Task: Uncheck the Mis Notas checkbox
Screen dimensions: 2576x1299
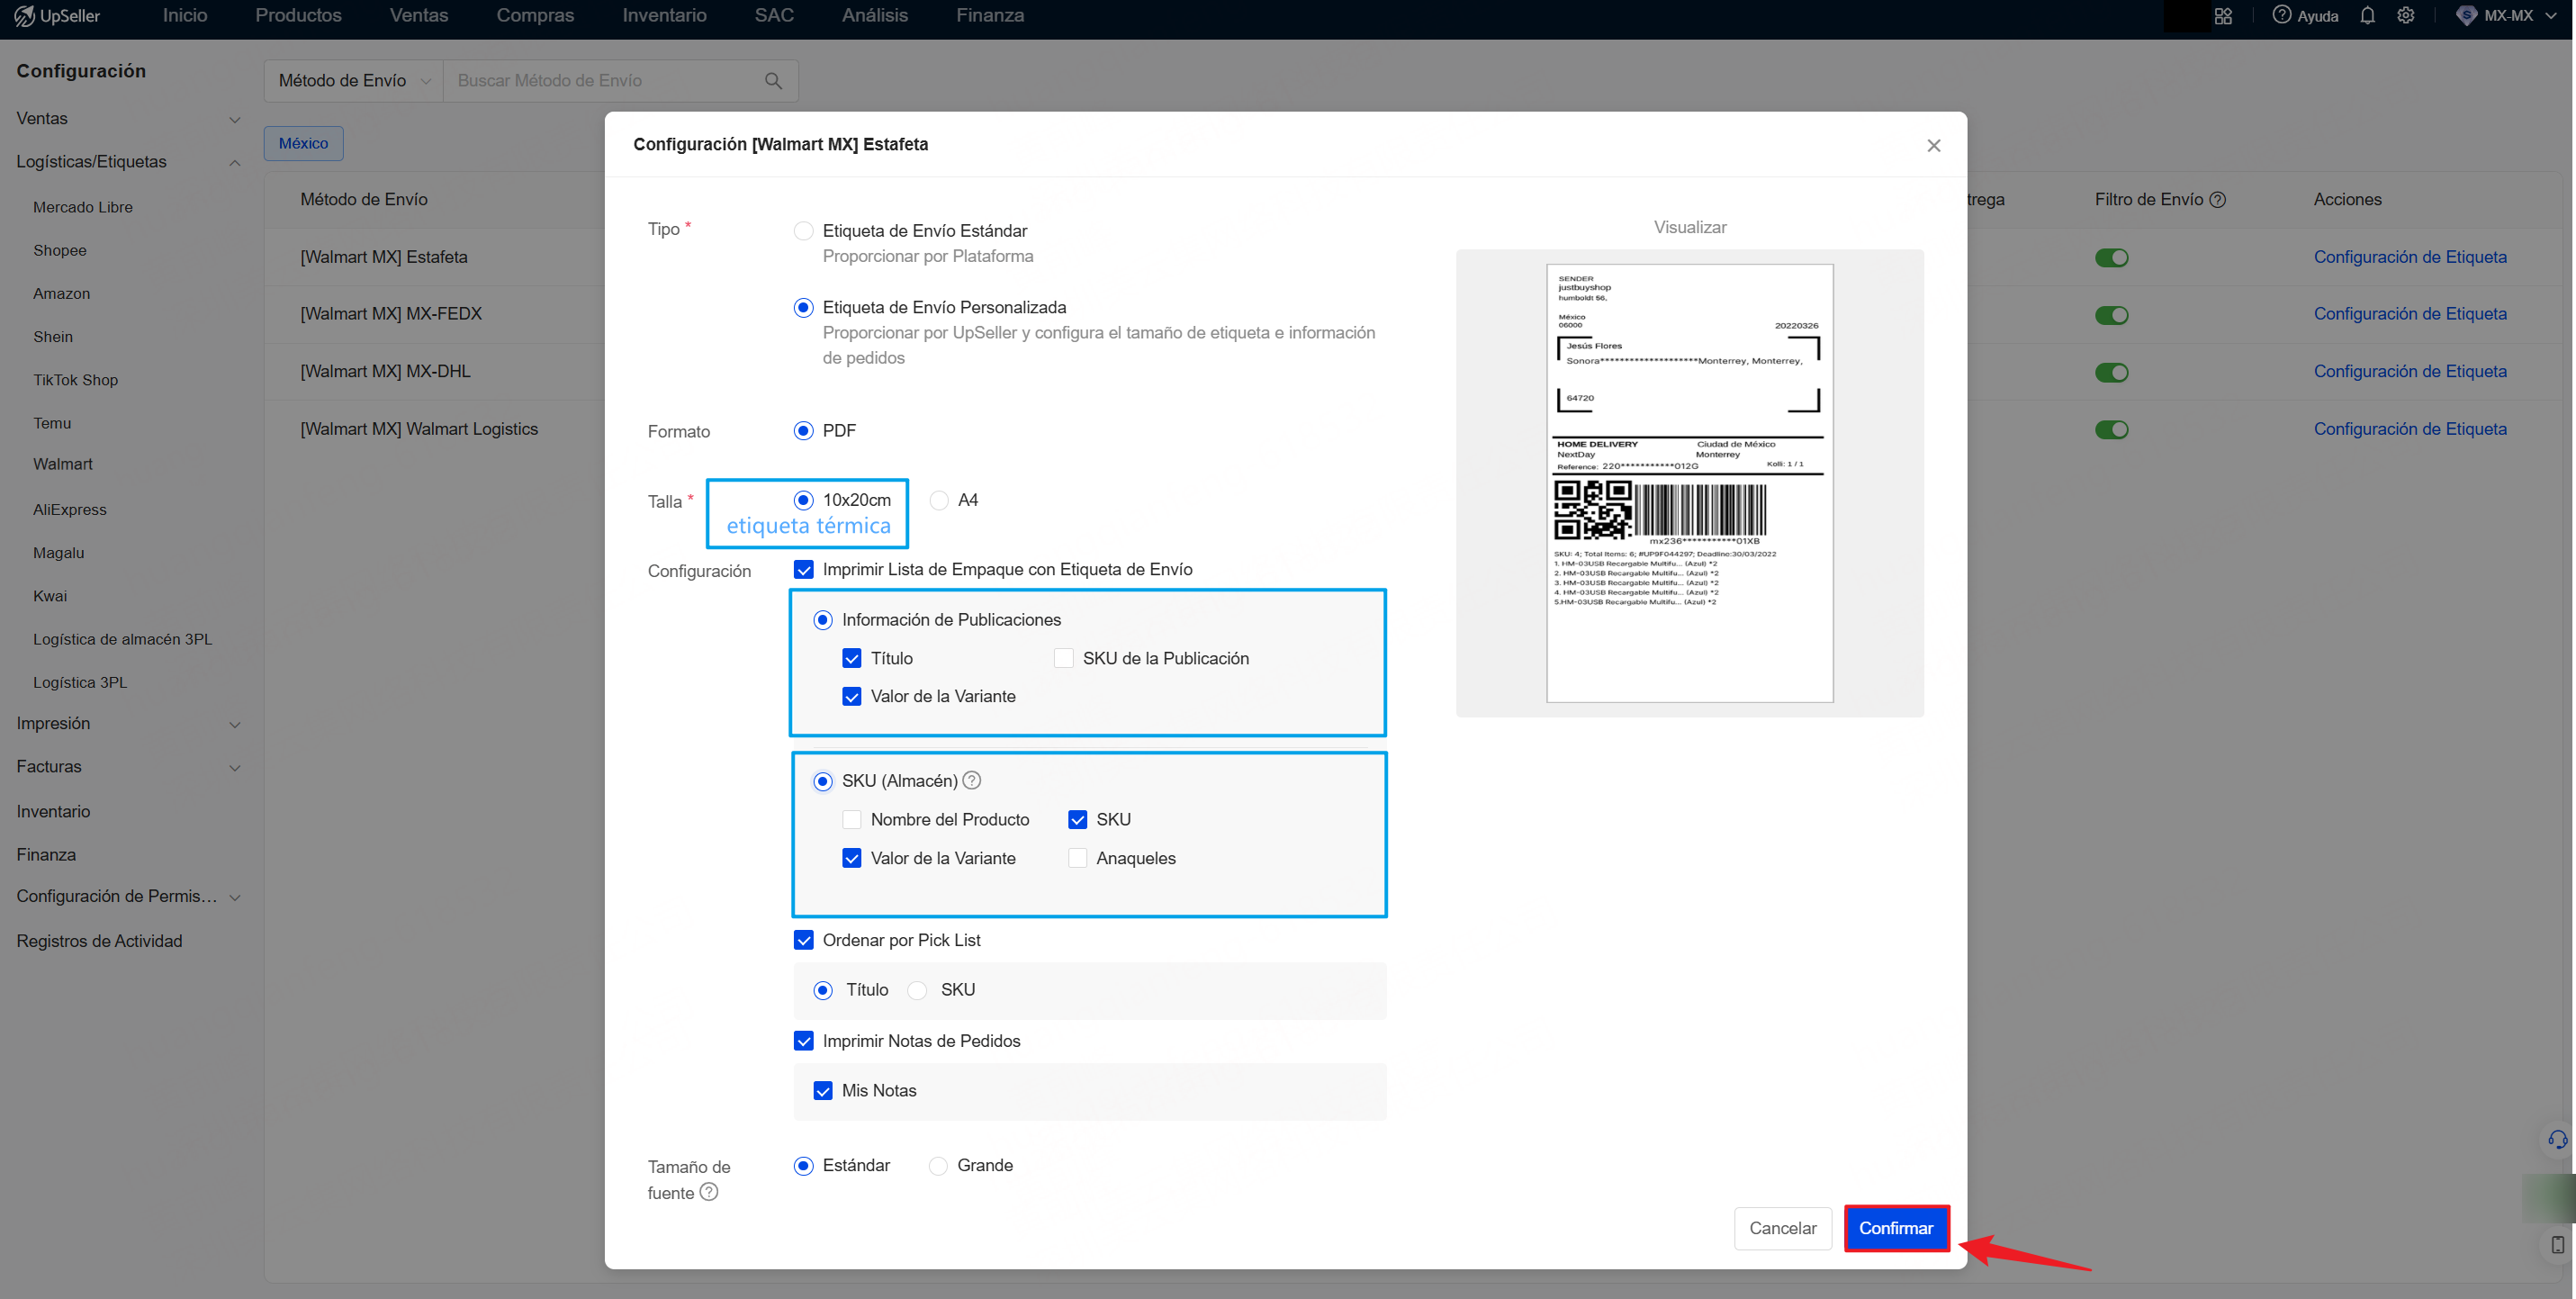Action: 822,1090
